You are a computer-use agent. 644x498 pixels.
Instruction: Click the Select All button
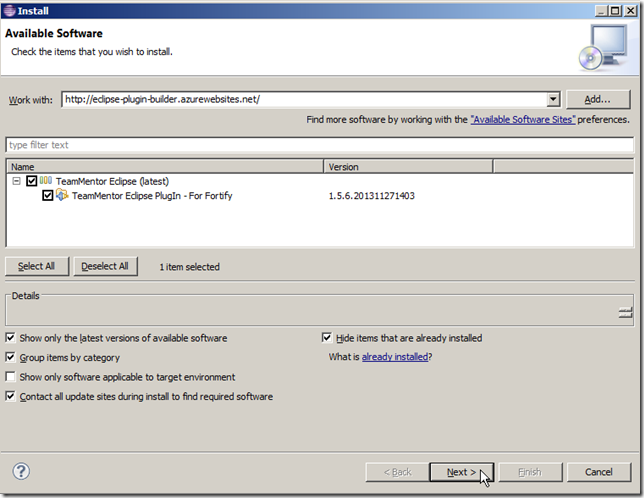coord(37,266)
